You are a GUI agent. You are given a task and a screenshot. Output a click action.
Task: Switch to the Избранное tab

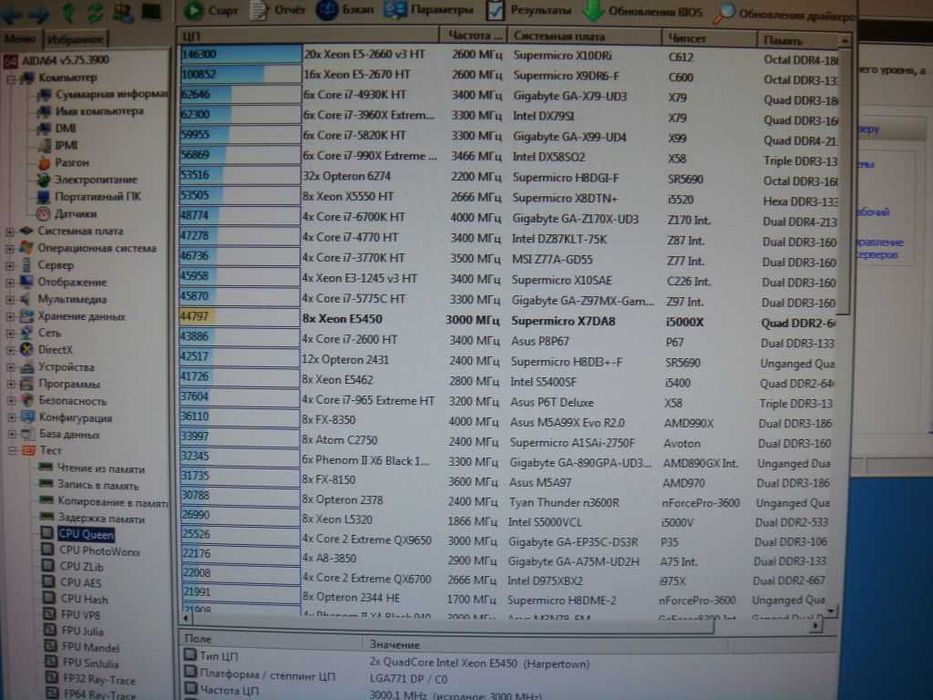[76, 39]
